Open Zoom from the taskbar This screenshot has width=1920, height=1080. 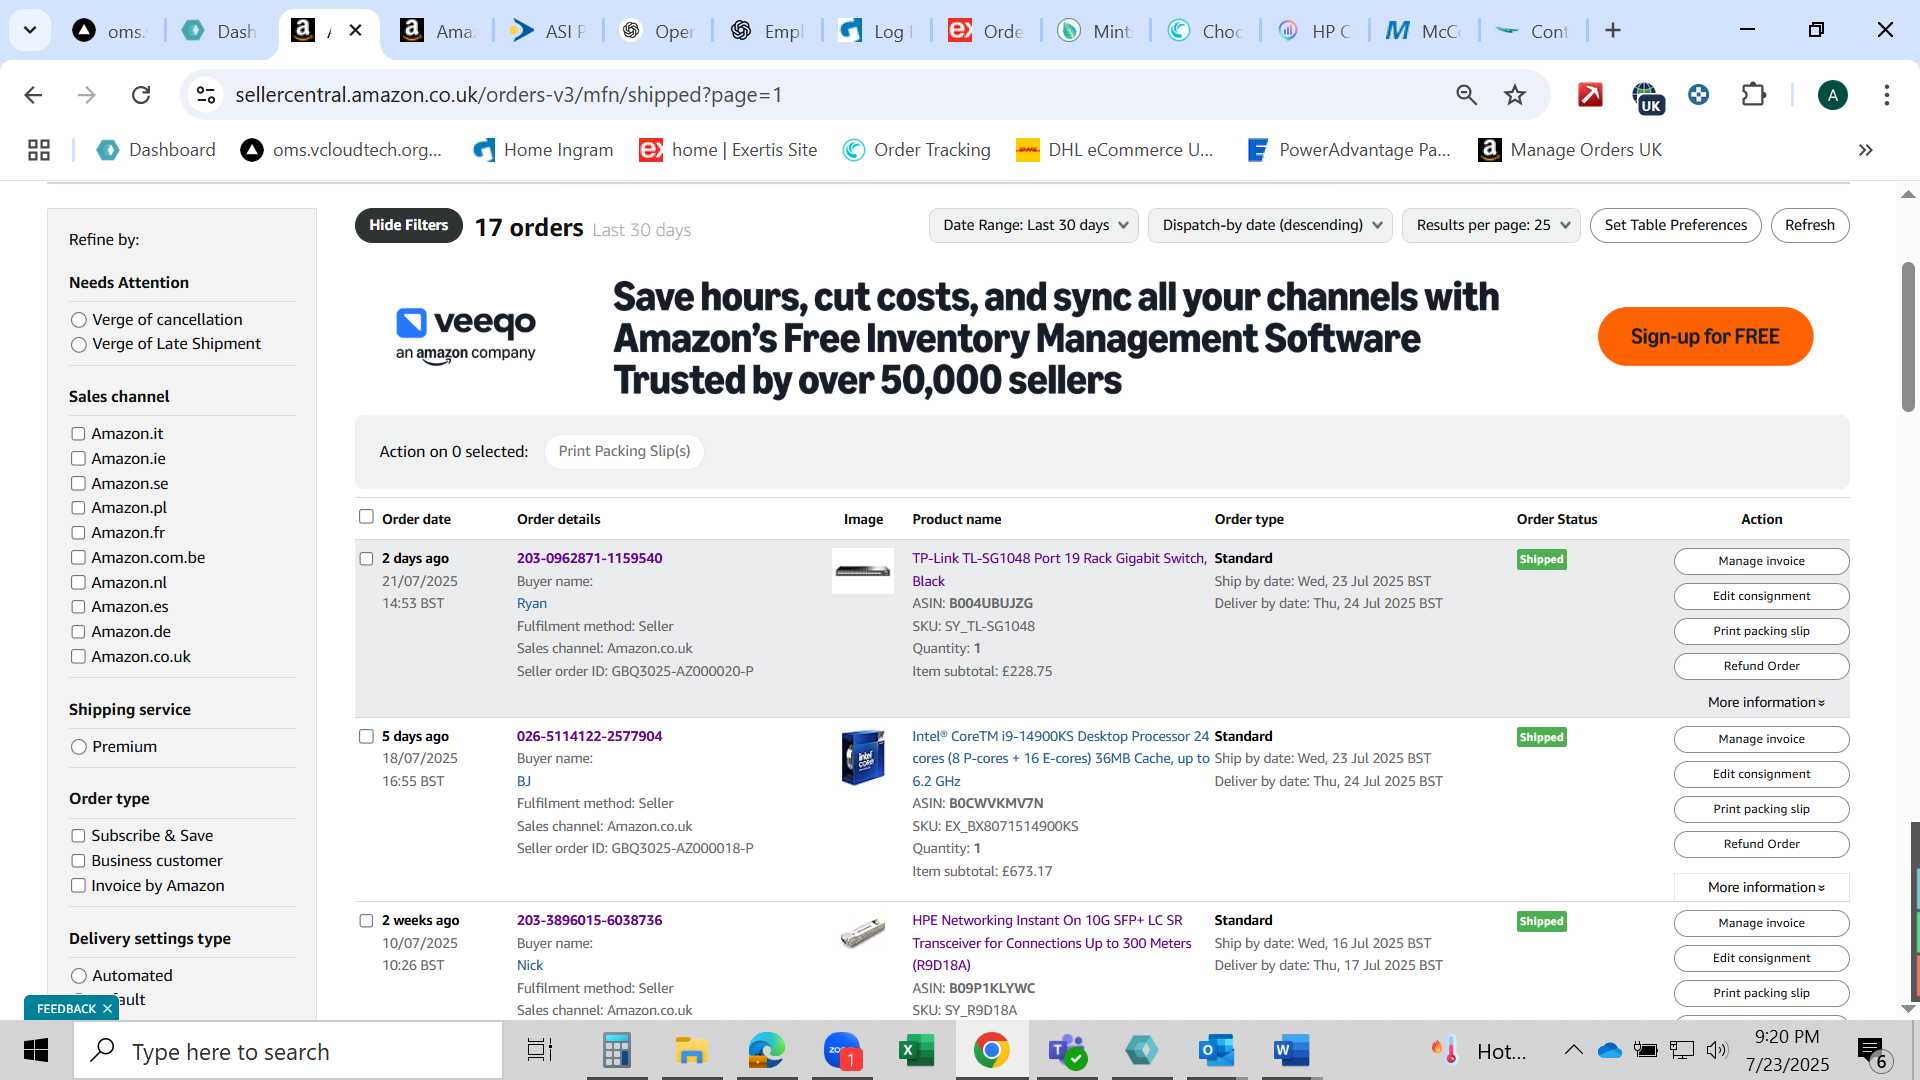(842, 1051)
